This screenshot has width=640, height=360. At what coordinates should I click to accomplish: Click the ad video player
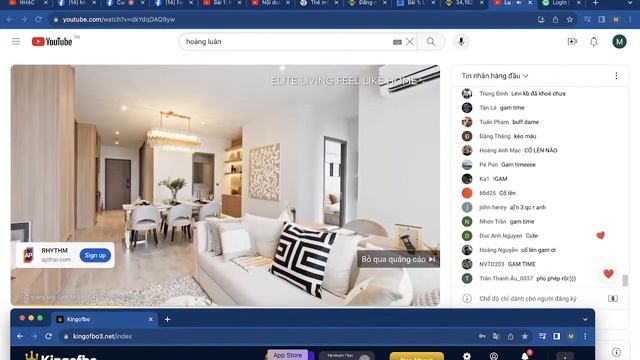[x=225, y=185]
